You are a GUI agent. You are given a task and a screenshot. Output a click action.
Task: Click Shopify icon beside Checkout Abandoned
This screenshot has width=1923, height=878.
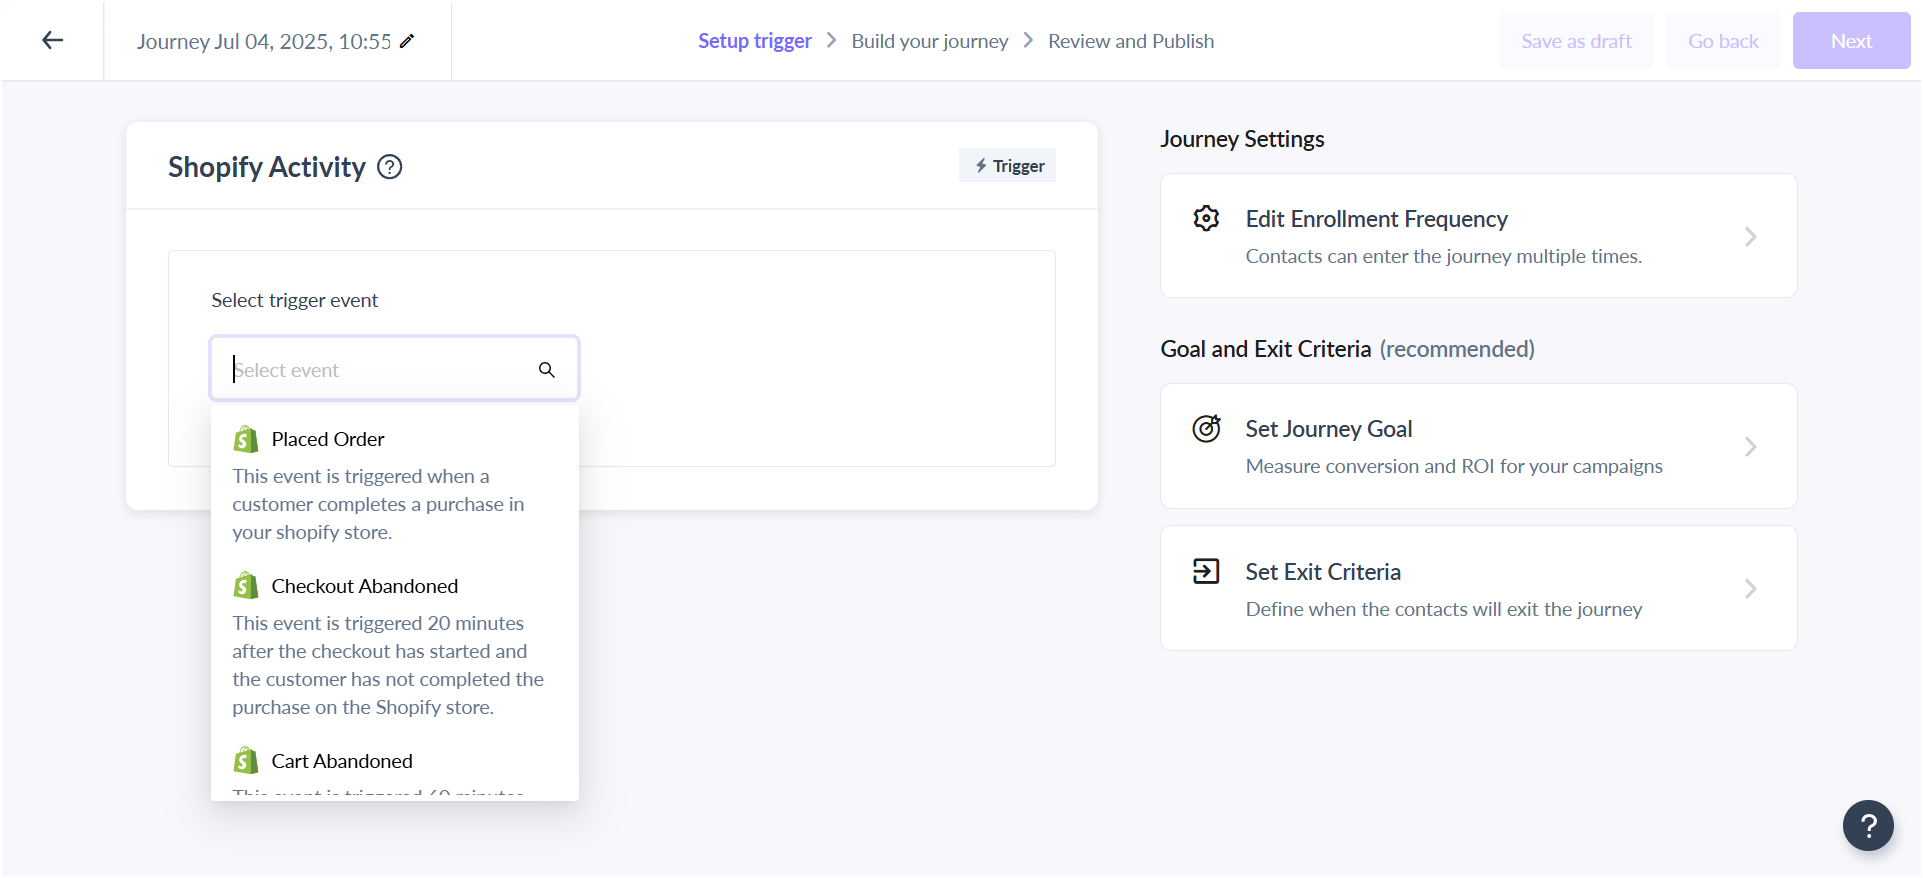coord(246,586)
